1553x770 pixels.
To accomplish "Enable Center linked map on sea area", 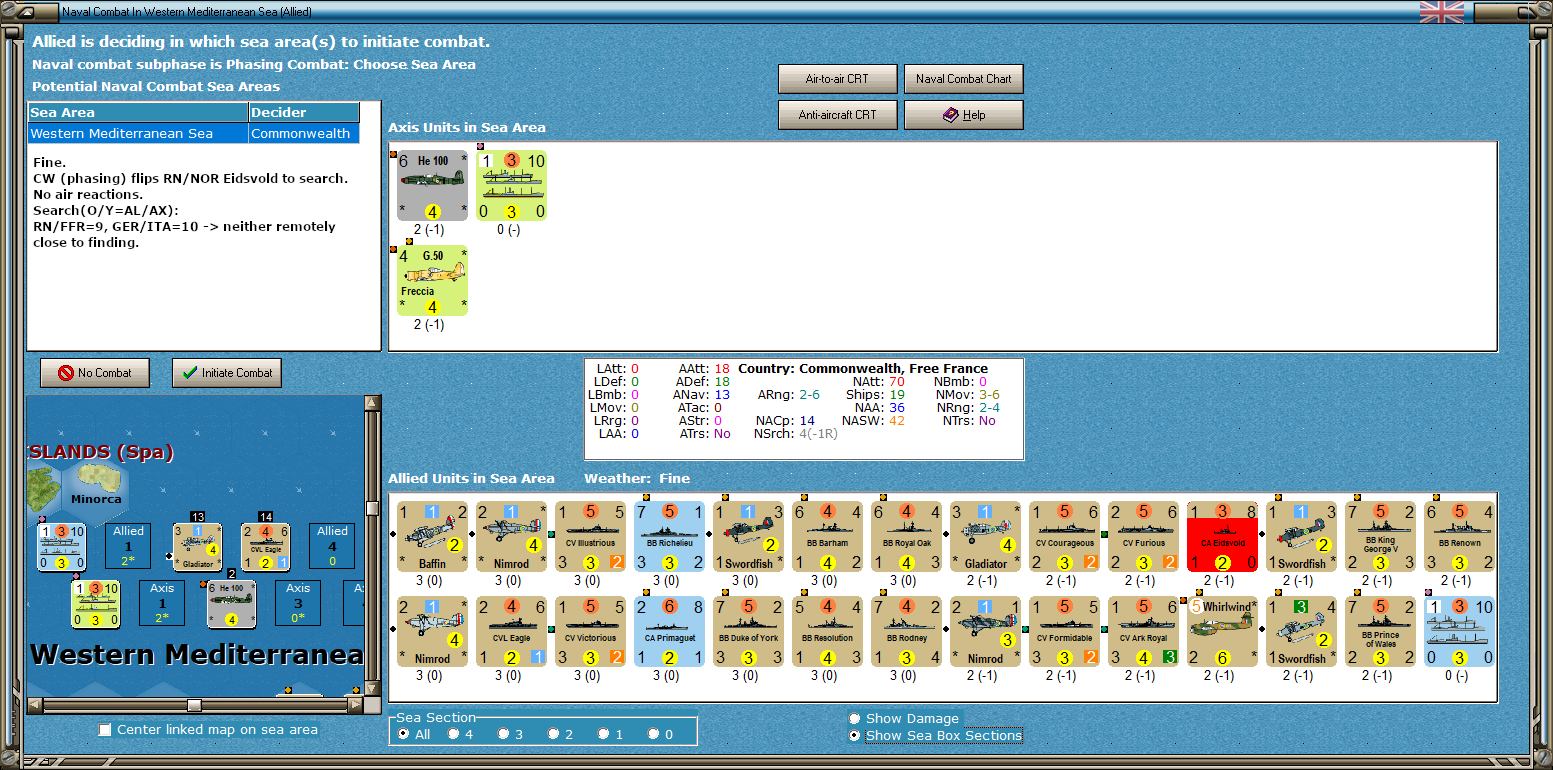I will [208, 730].
